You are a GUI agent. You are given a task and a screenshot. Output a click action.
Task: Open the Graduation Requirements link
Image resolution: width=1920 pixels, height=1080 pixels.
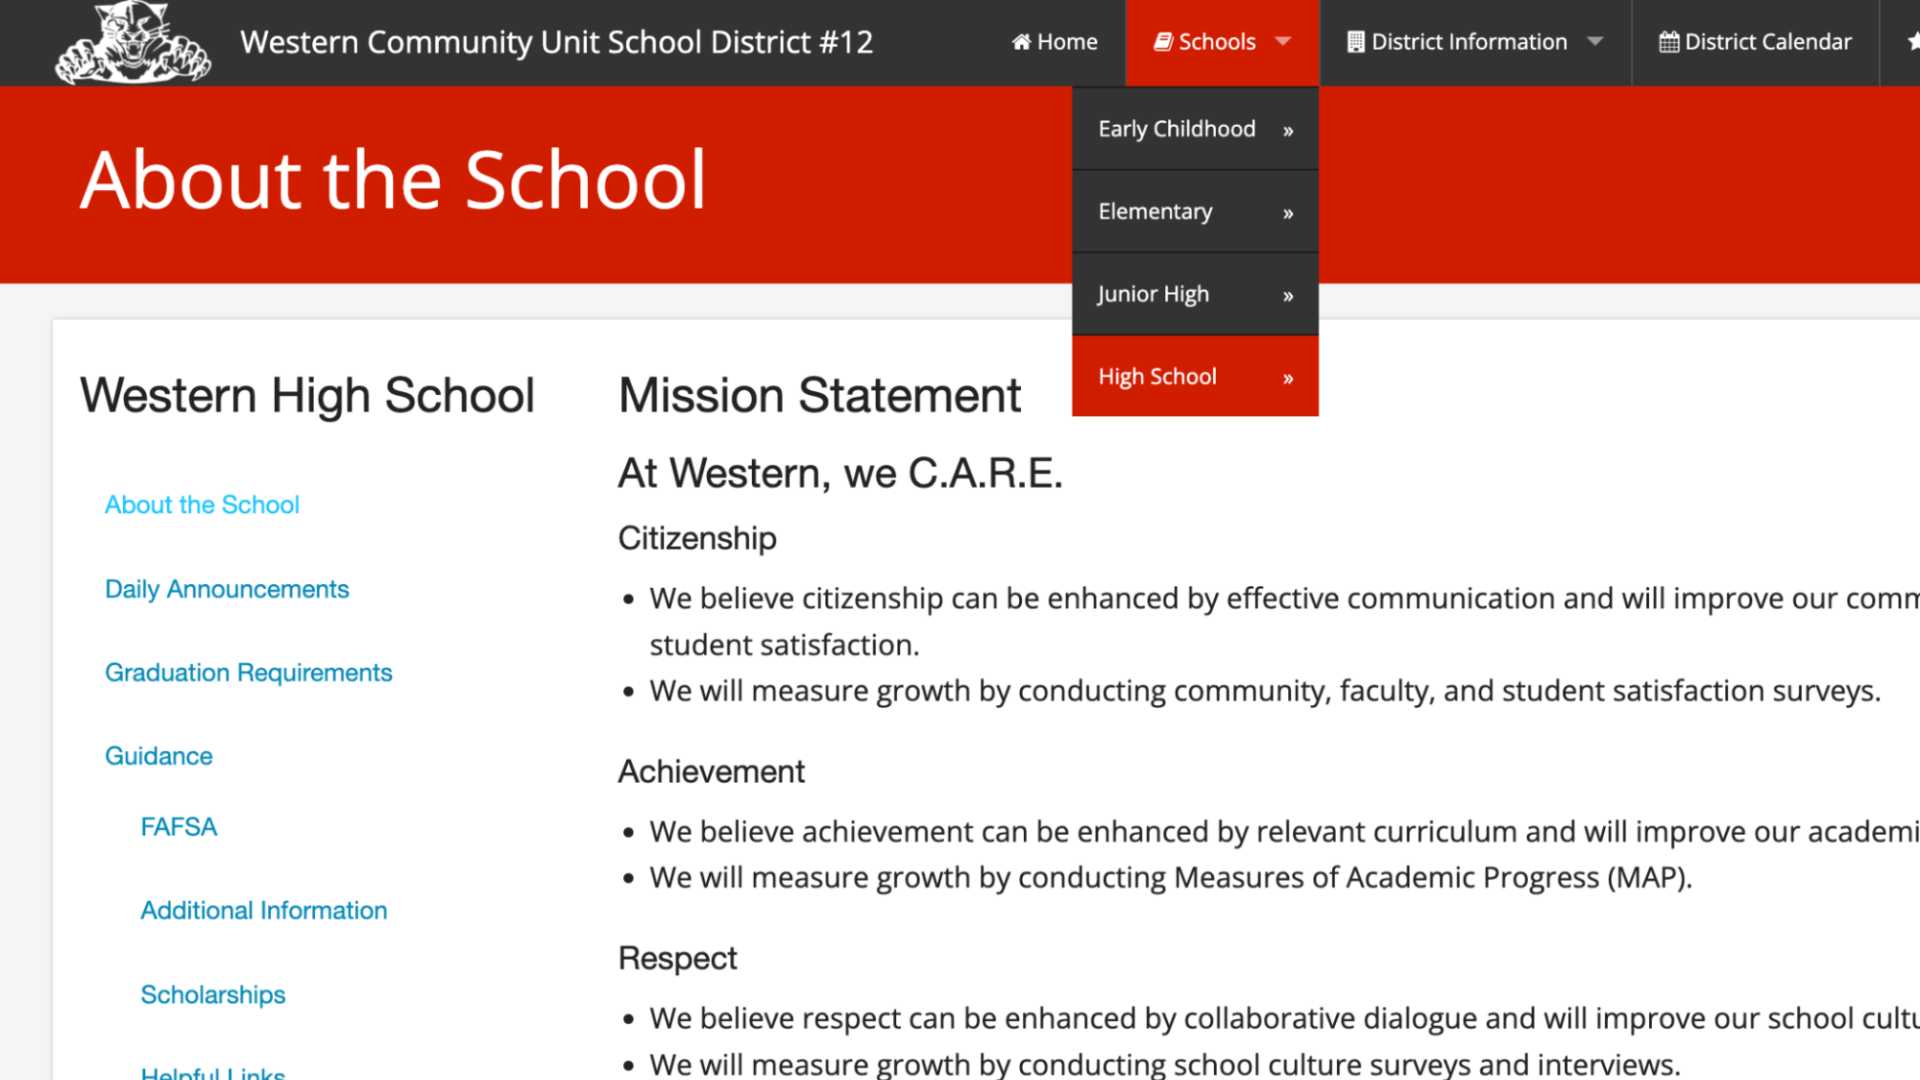click(x=248, y=673)
